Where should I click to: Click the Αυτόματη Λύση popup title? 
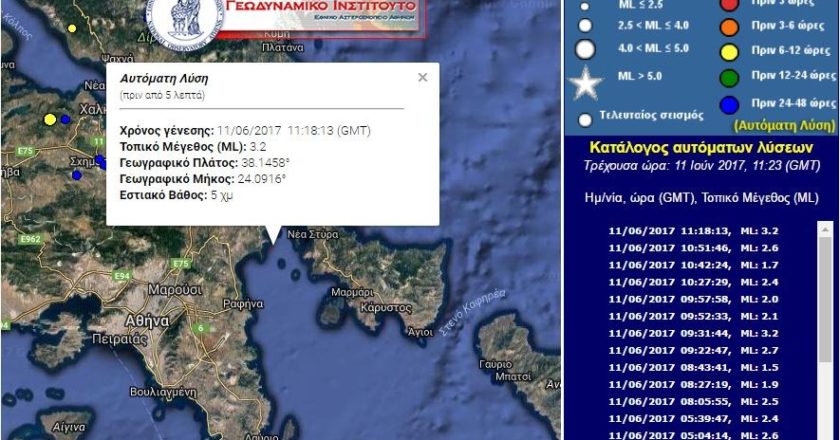click(x=164, y=78)
